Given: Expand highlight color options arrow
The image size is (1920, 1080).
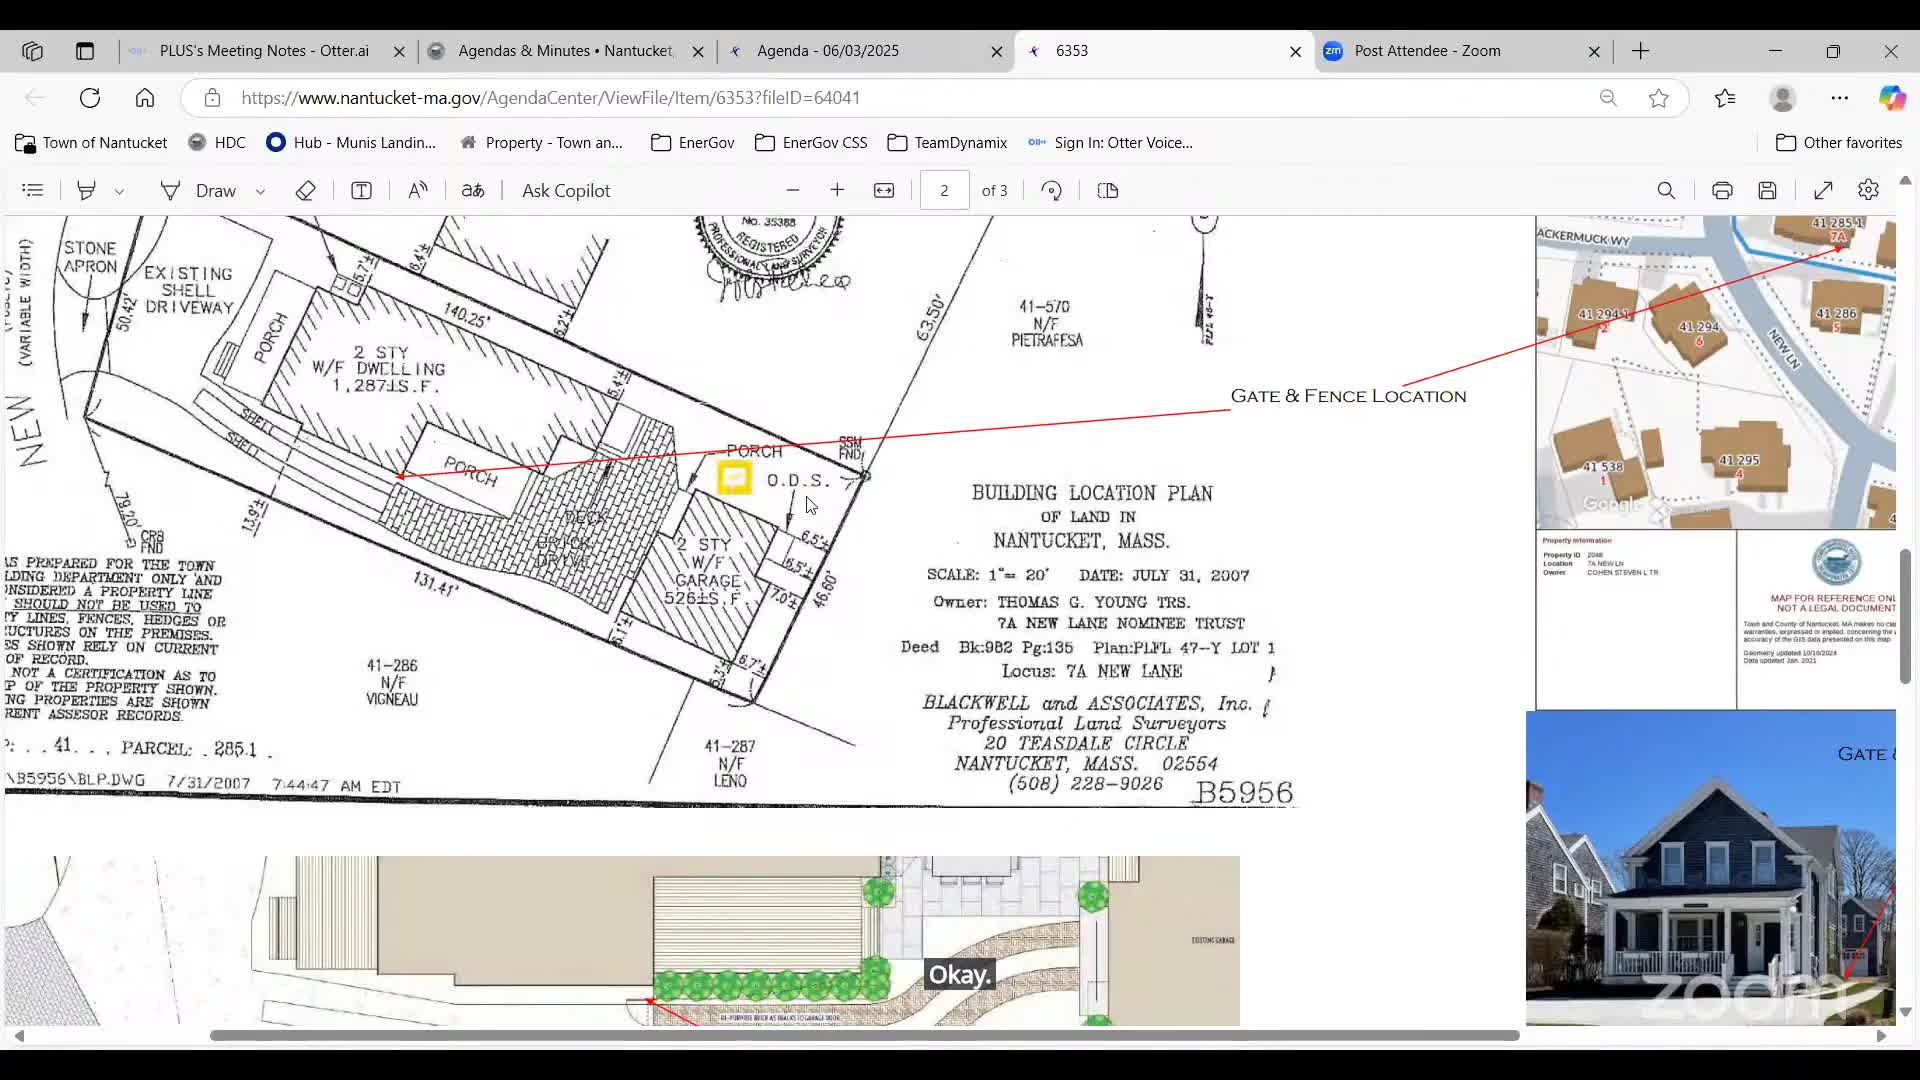Looking at the screenshot, I should coord(119,191).
